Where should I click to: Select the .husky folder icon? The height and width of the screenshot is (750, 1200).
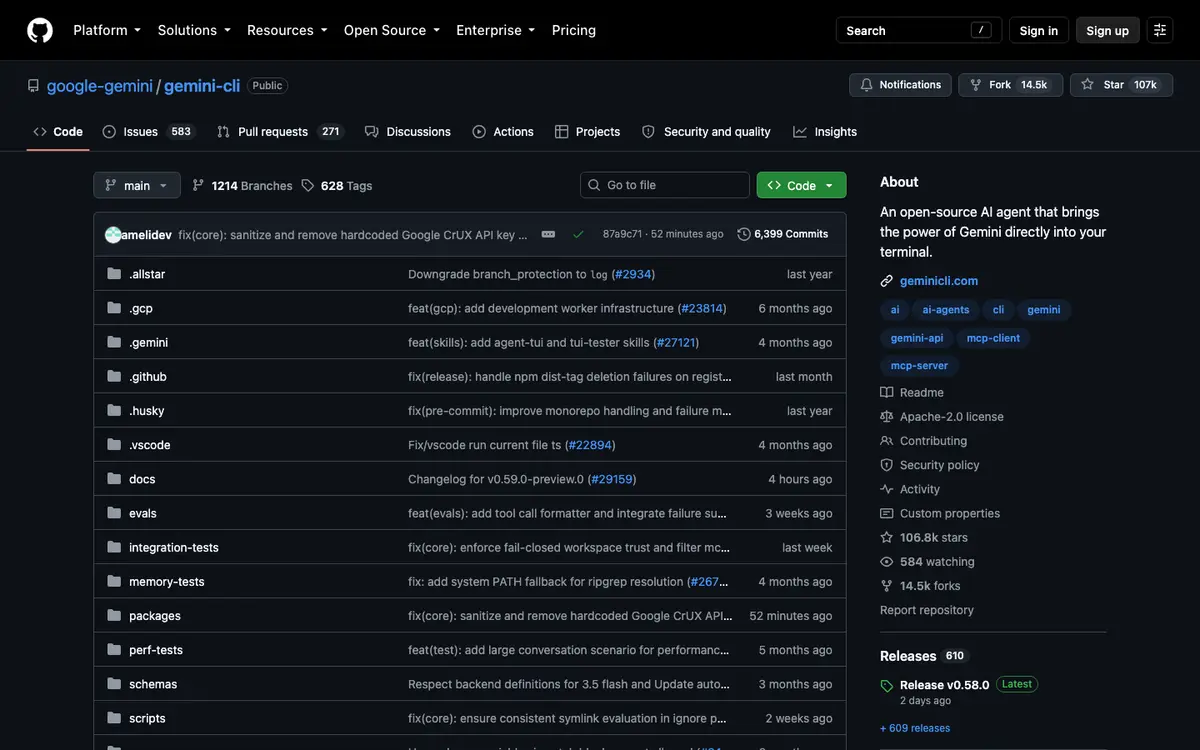point(114,410)
